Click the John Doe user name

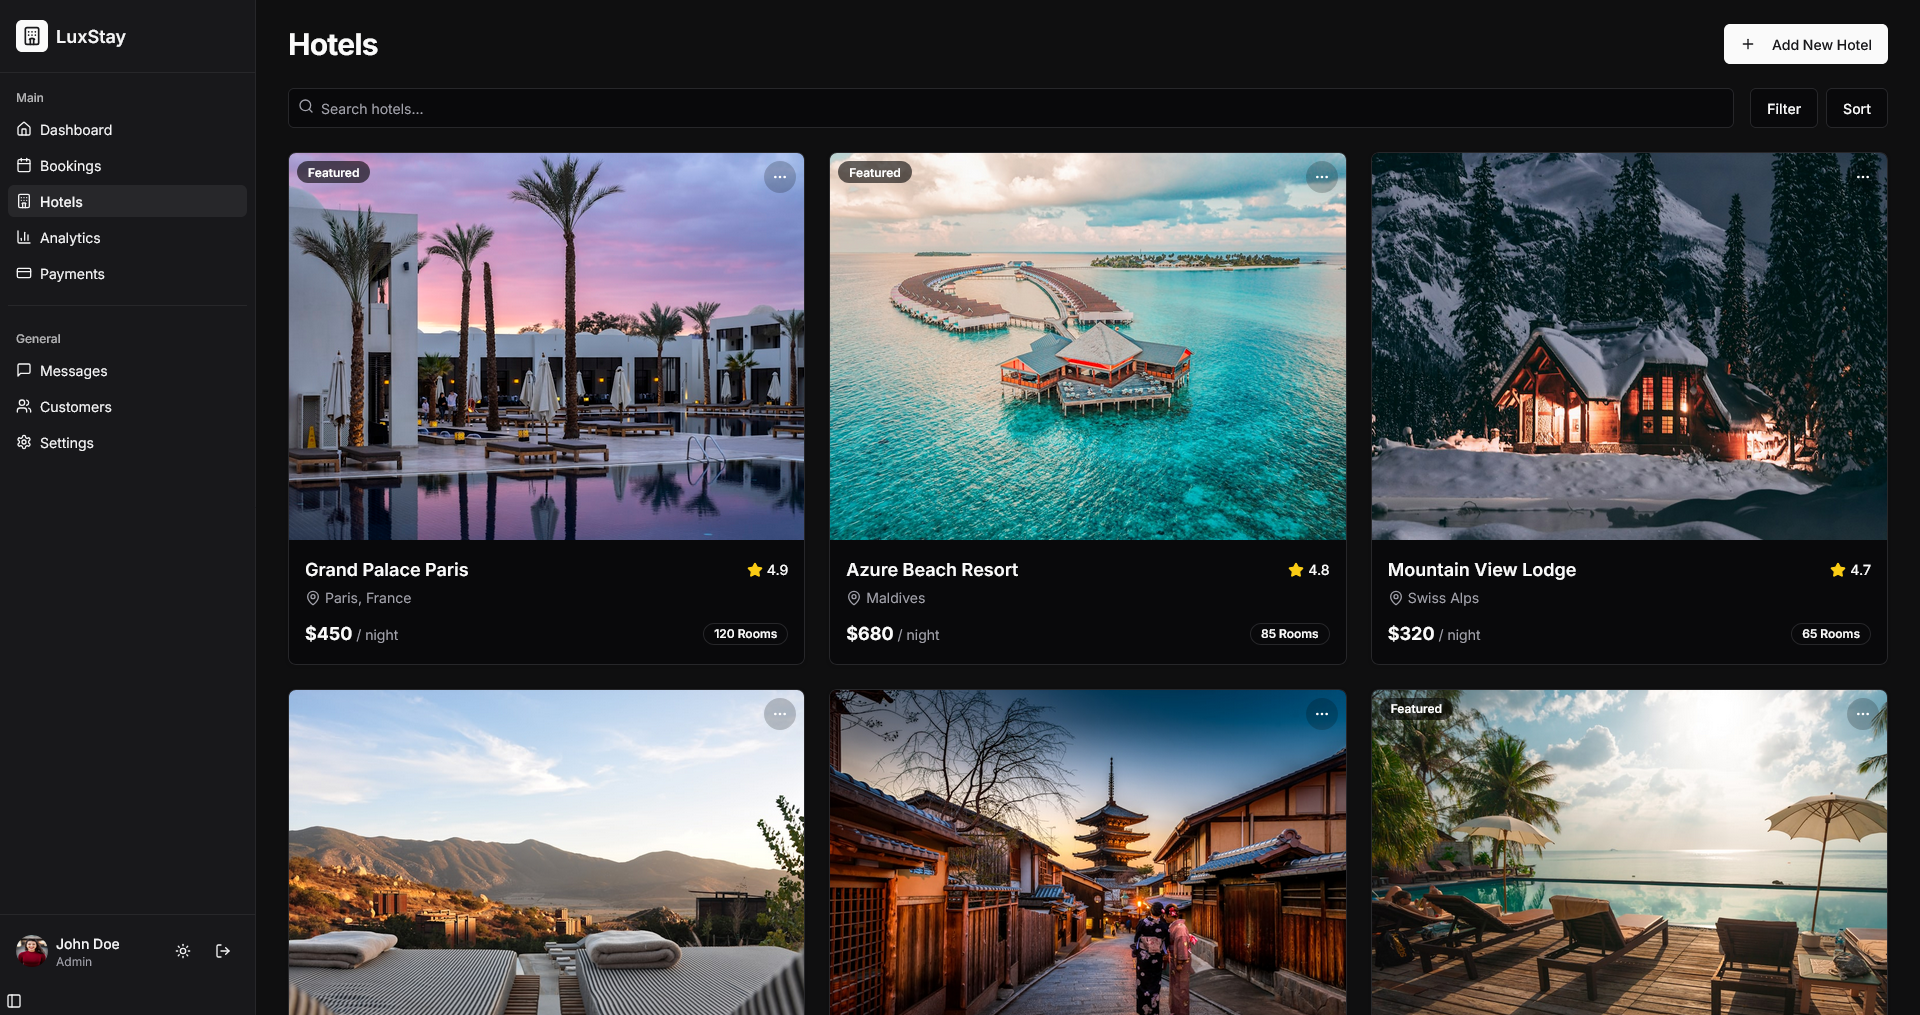[87, 944]
